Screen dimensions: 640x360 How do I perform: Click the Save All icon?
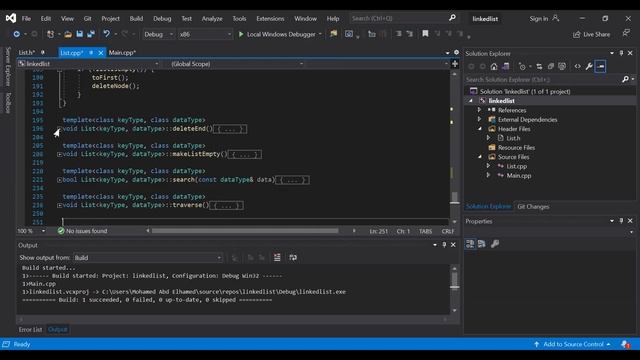(x=91, y=34)
